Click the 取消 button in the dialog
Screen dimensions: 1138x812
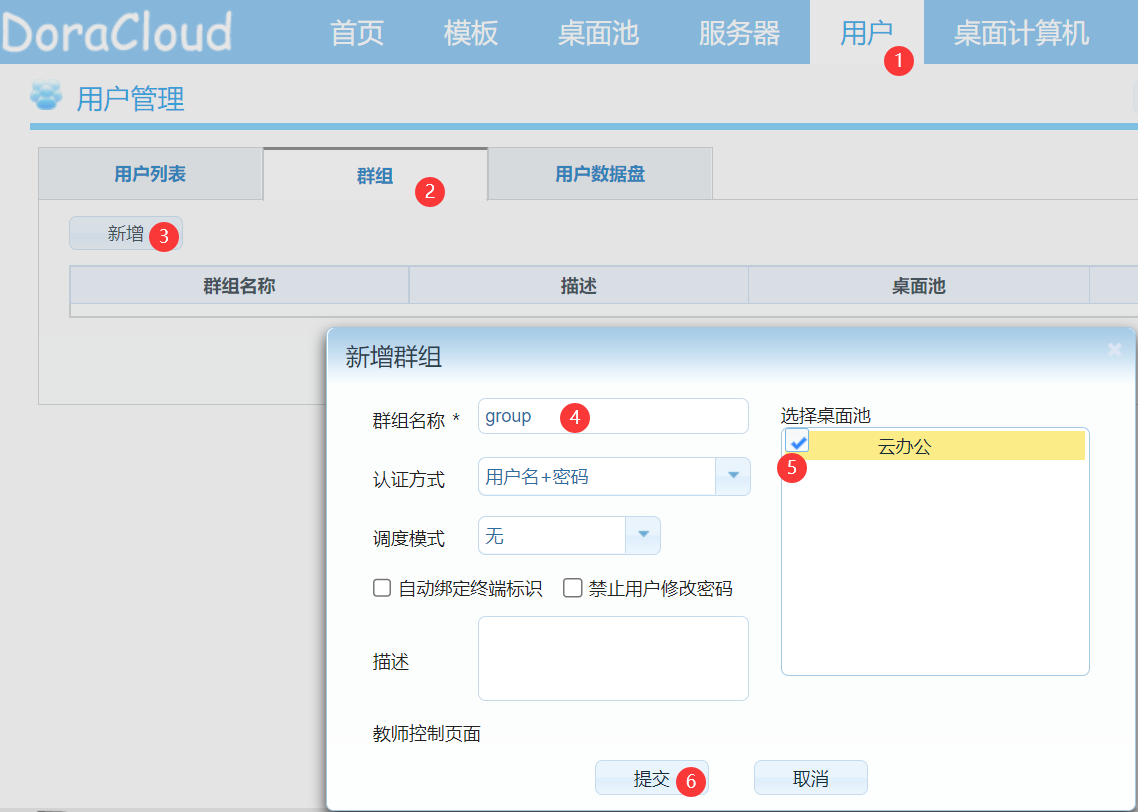(x=810, y=777)
